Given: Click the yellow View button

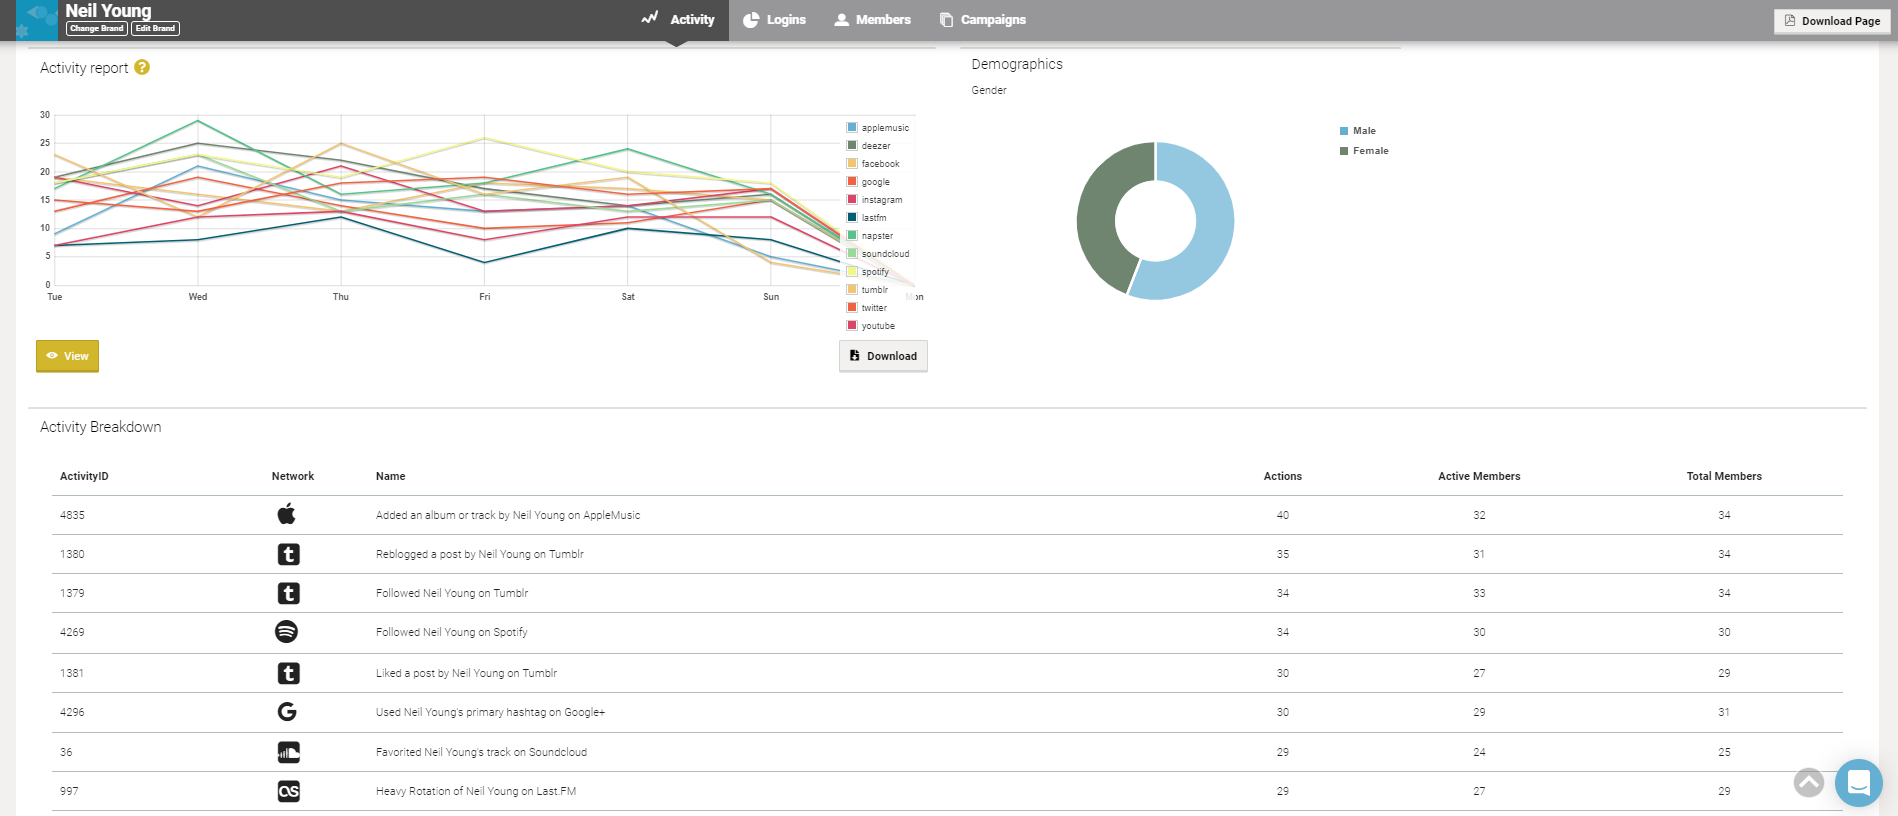Looking at the screenshot, I should click(x=67, y=356).
